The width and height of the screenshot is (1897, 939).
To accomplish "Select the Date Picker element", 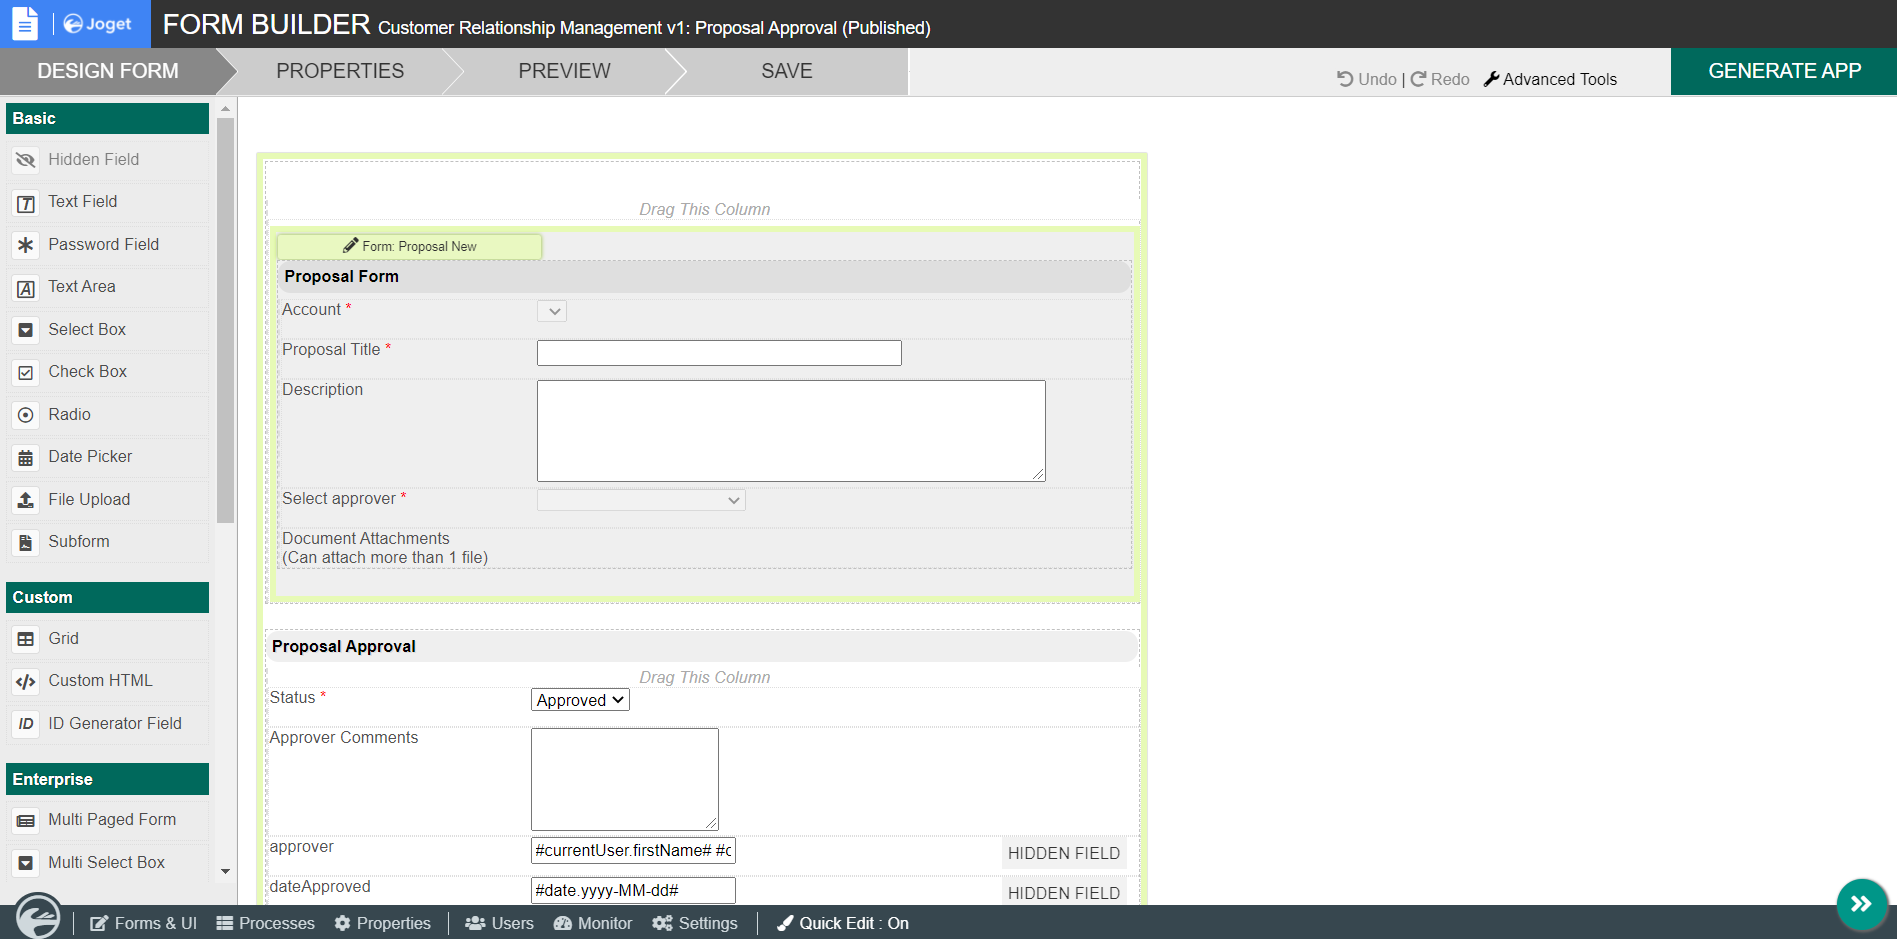I will tap(89, 456).
